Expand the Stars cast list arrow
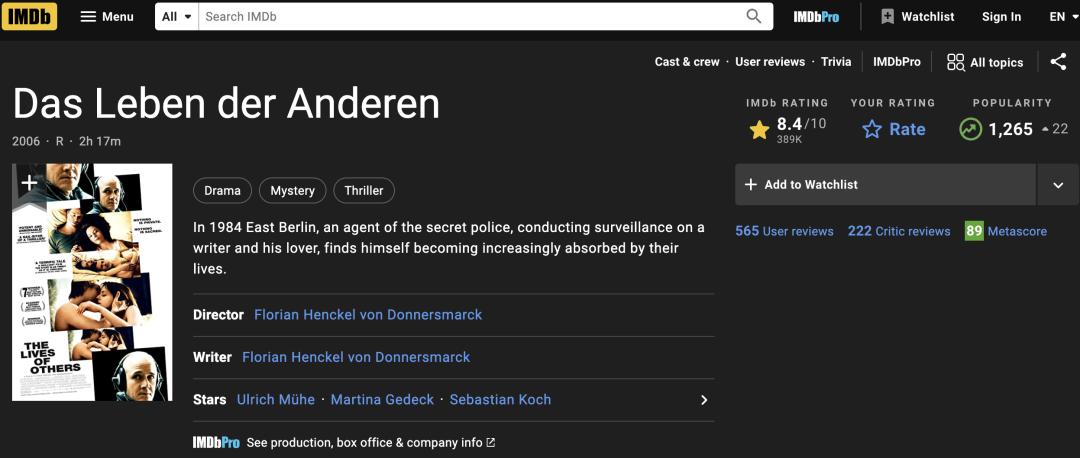This screenshot has height=458, width=1080. pos(704,400)
